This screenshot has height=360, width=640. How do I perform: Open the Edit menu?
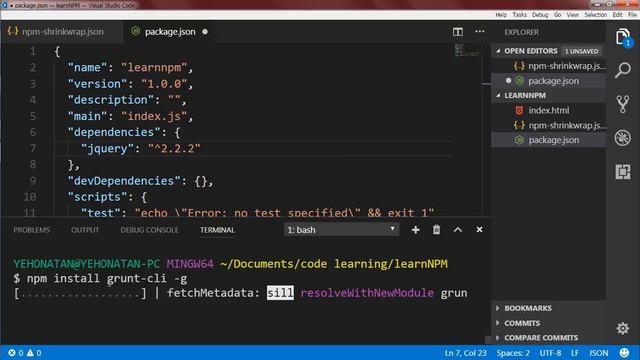click(x=617, y=15)
